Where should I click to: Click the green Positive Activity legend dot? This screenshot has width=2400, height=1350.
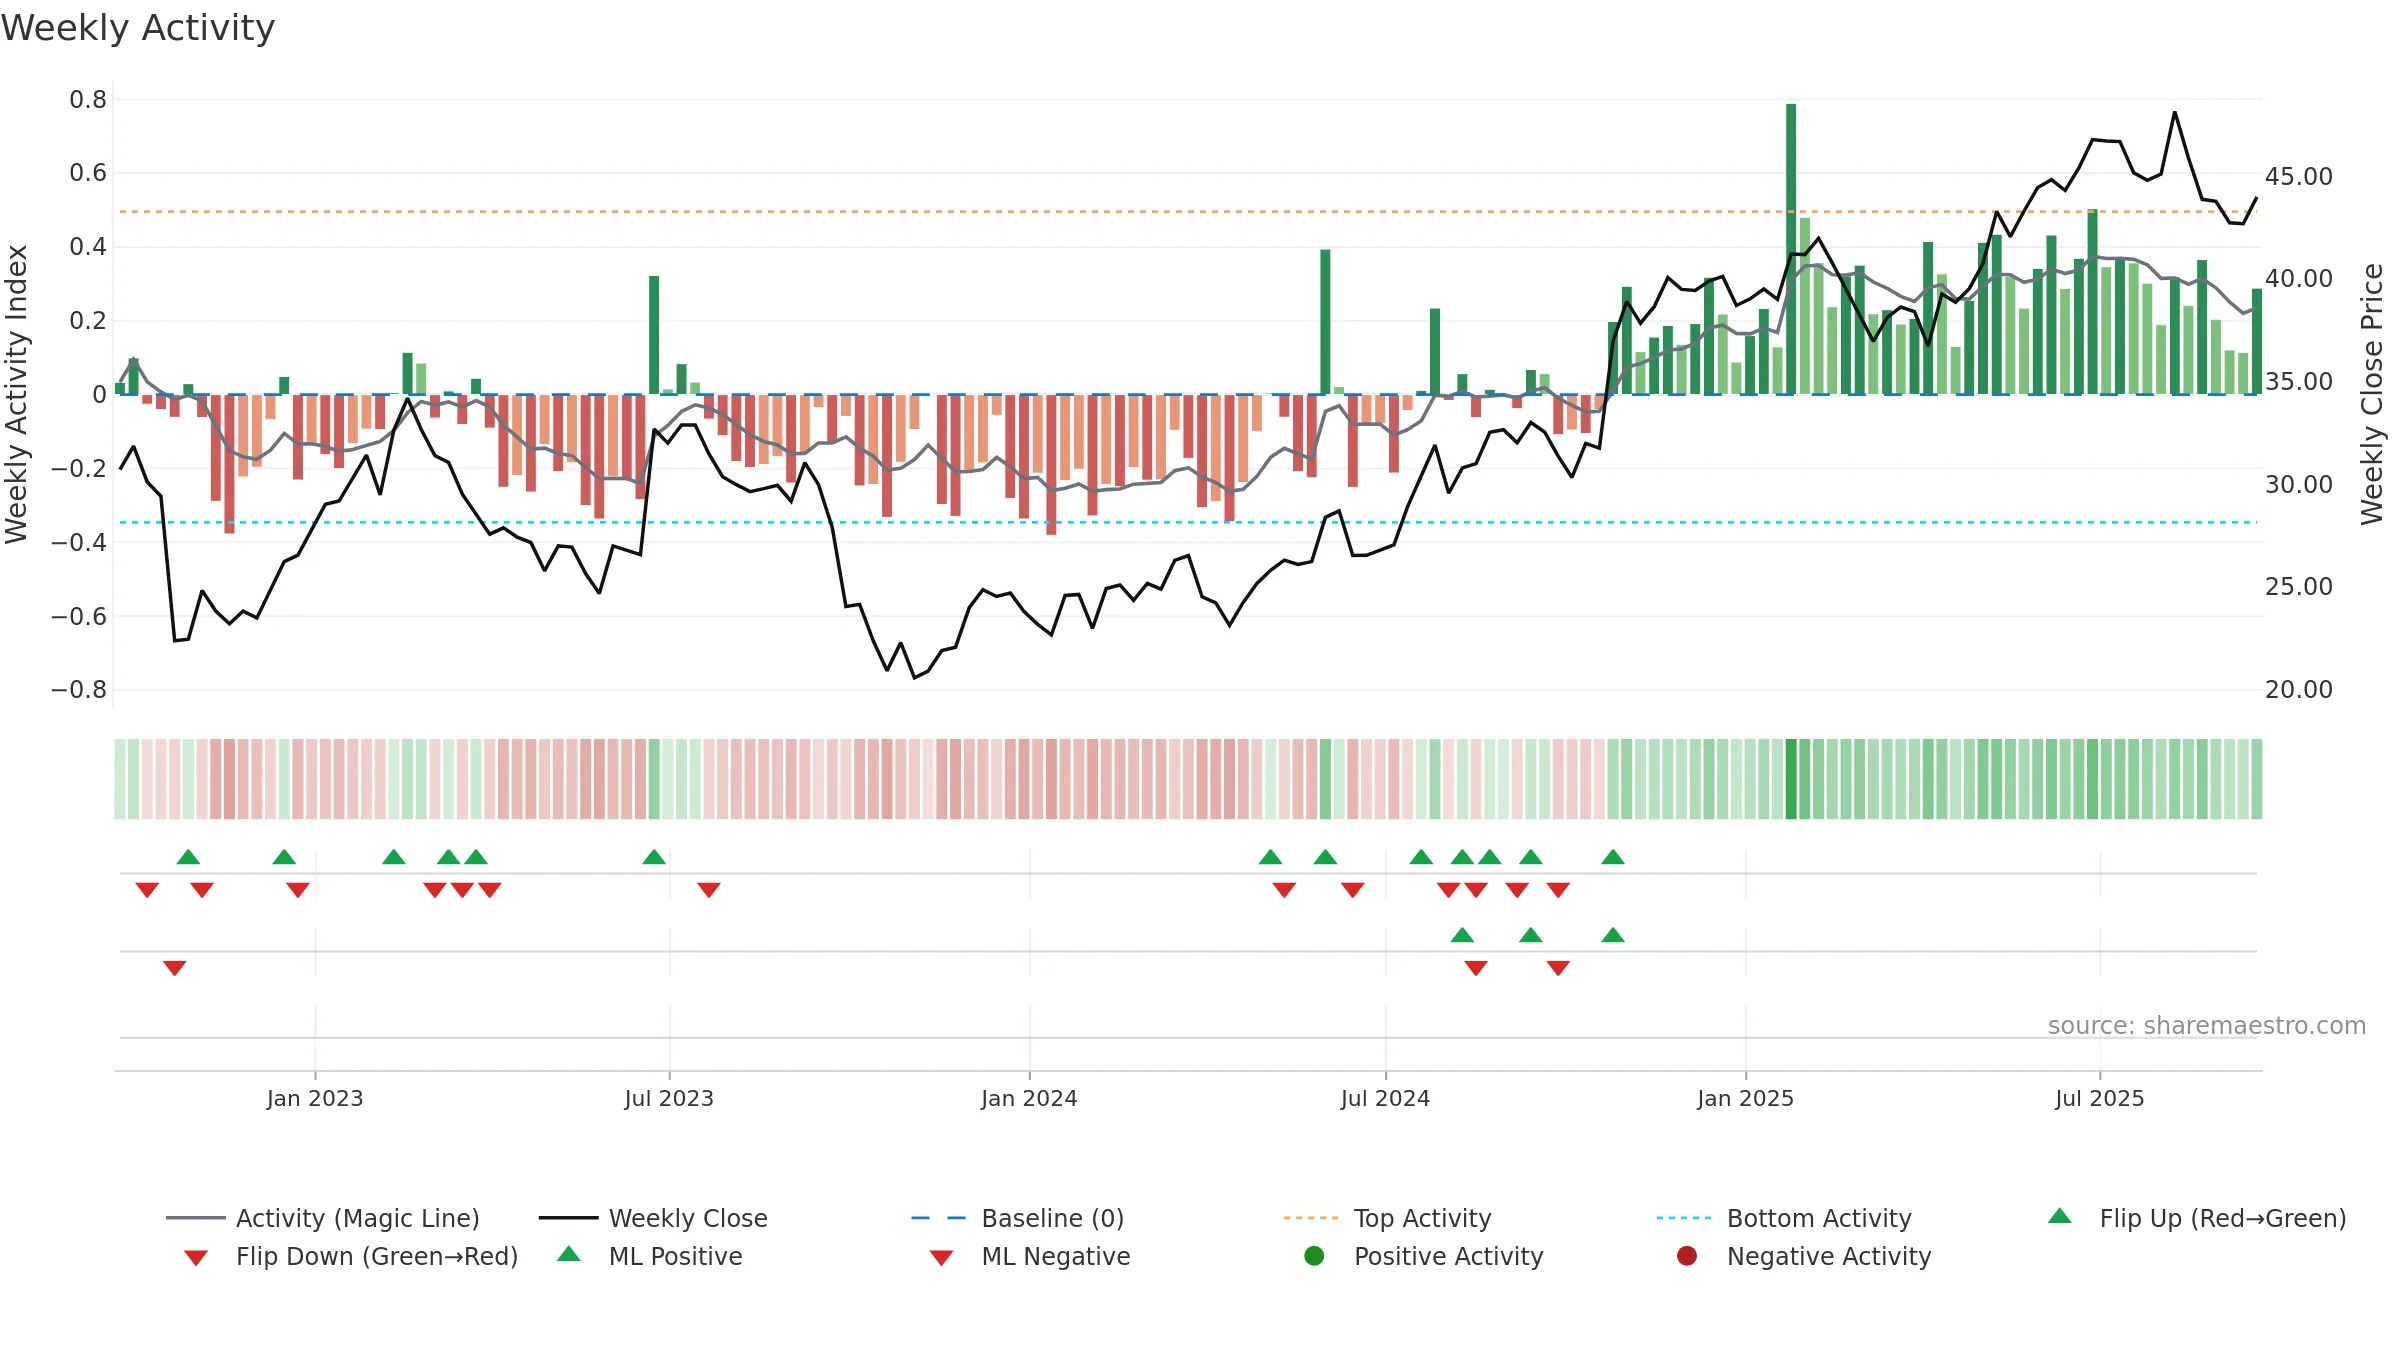[x=1314, y=1256]
